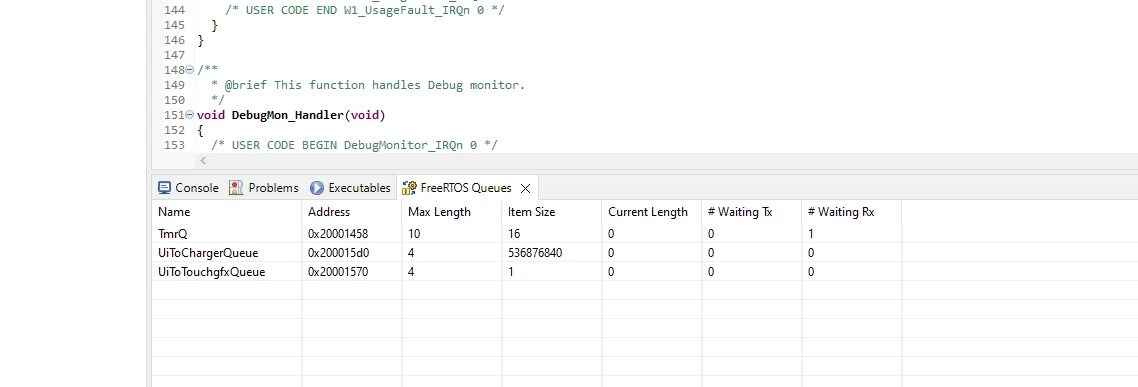Click TmrQ item size value 16
This screenshot has width=1138, height=387.
514,234
